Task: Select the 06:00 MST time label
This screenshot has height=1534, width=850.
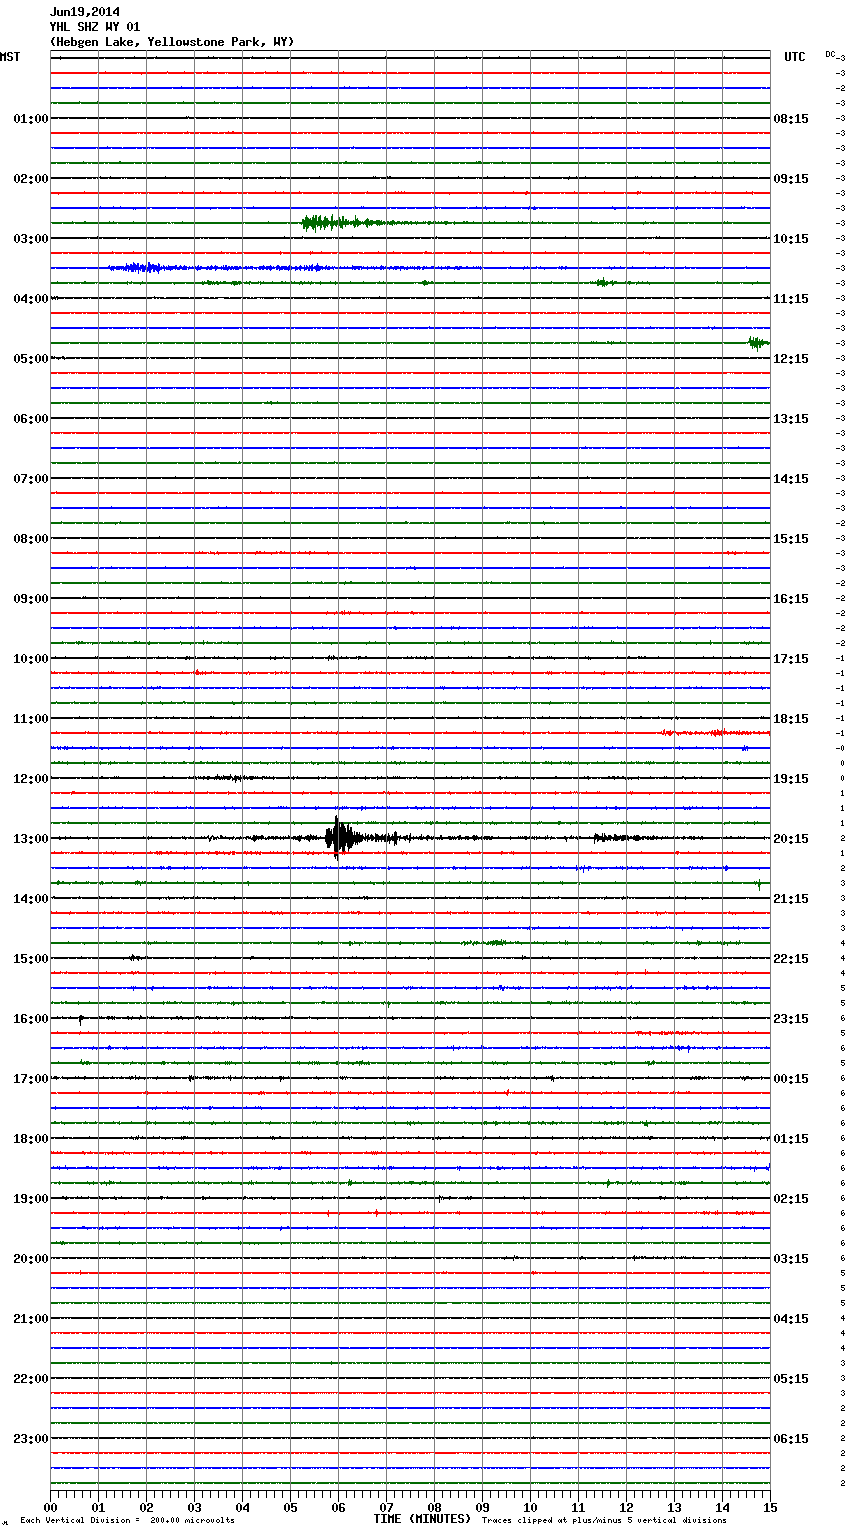Action: click(31, 419)
